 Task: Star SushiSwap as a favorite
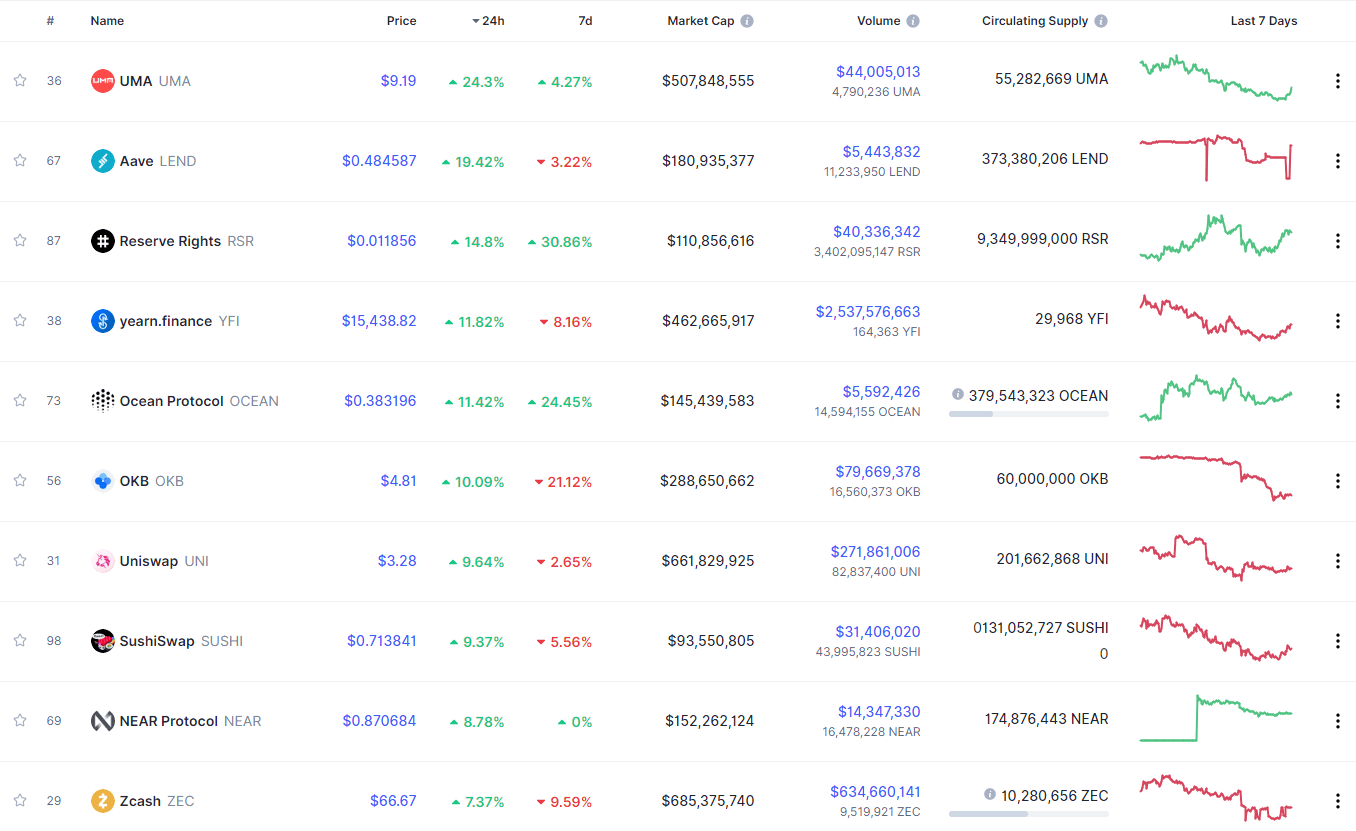(x=20, y=641)
